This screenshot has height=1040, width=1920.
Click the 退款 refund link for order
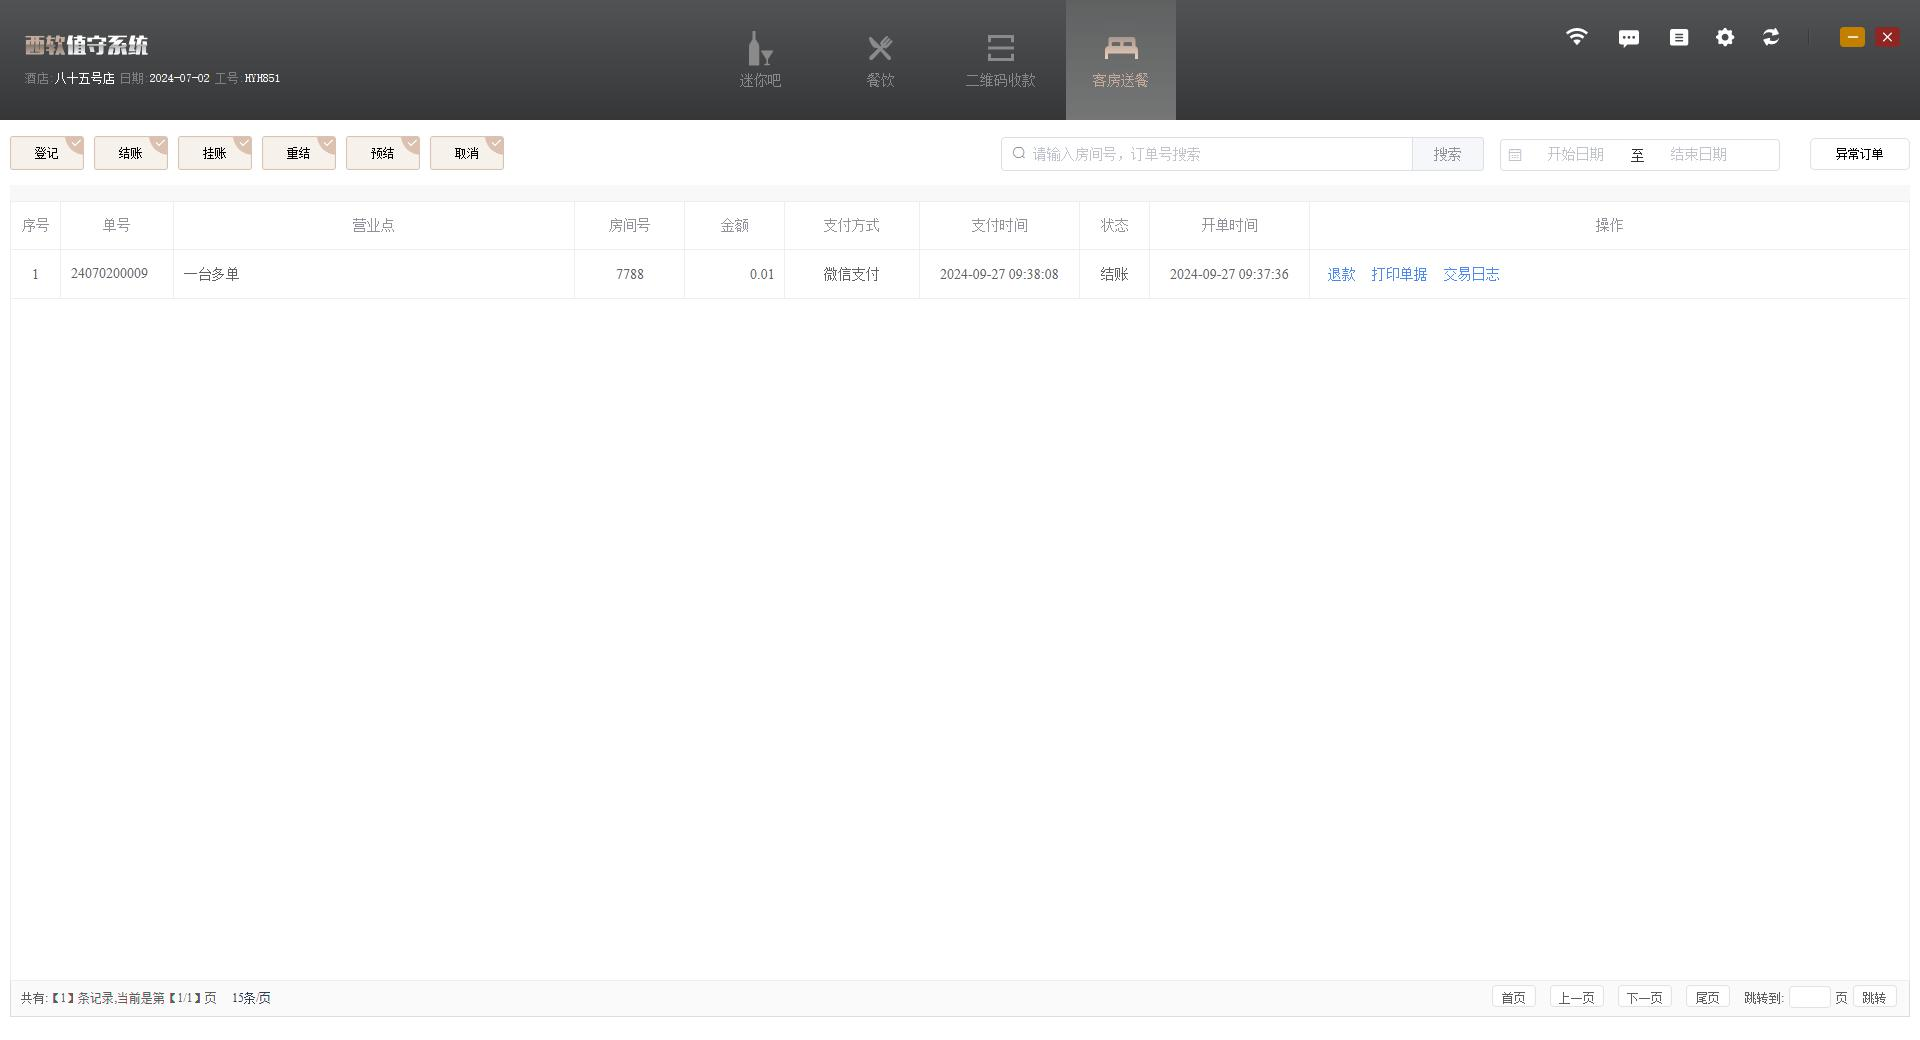coord(1341,274)
